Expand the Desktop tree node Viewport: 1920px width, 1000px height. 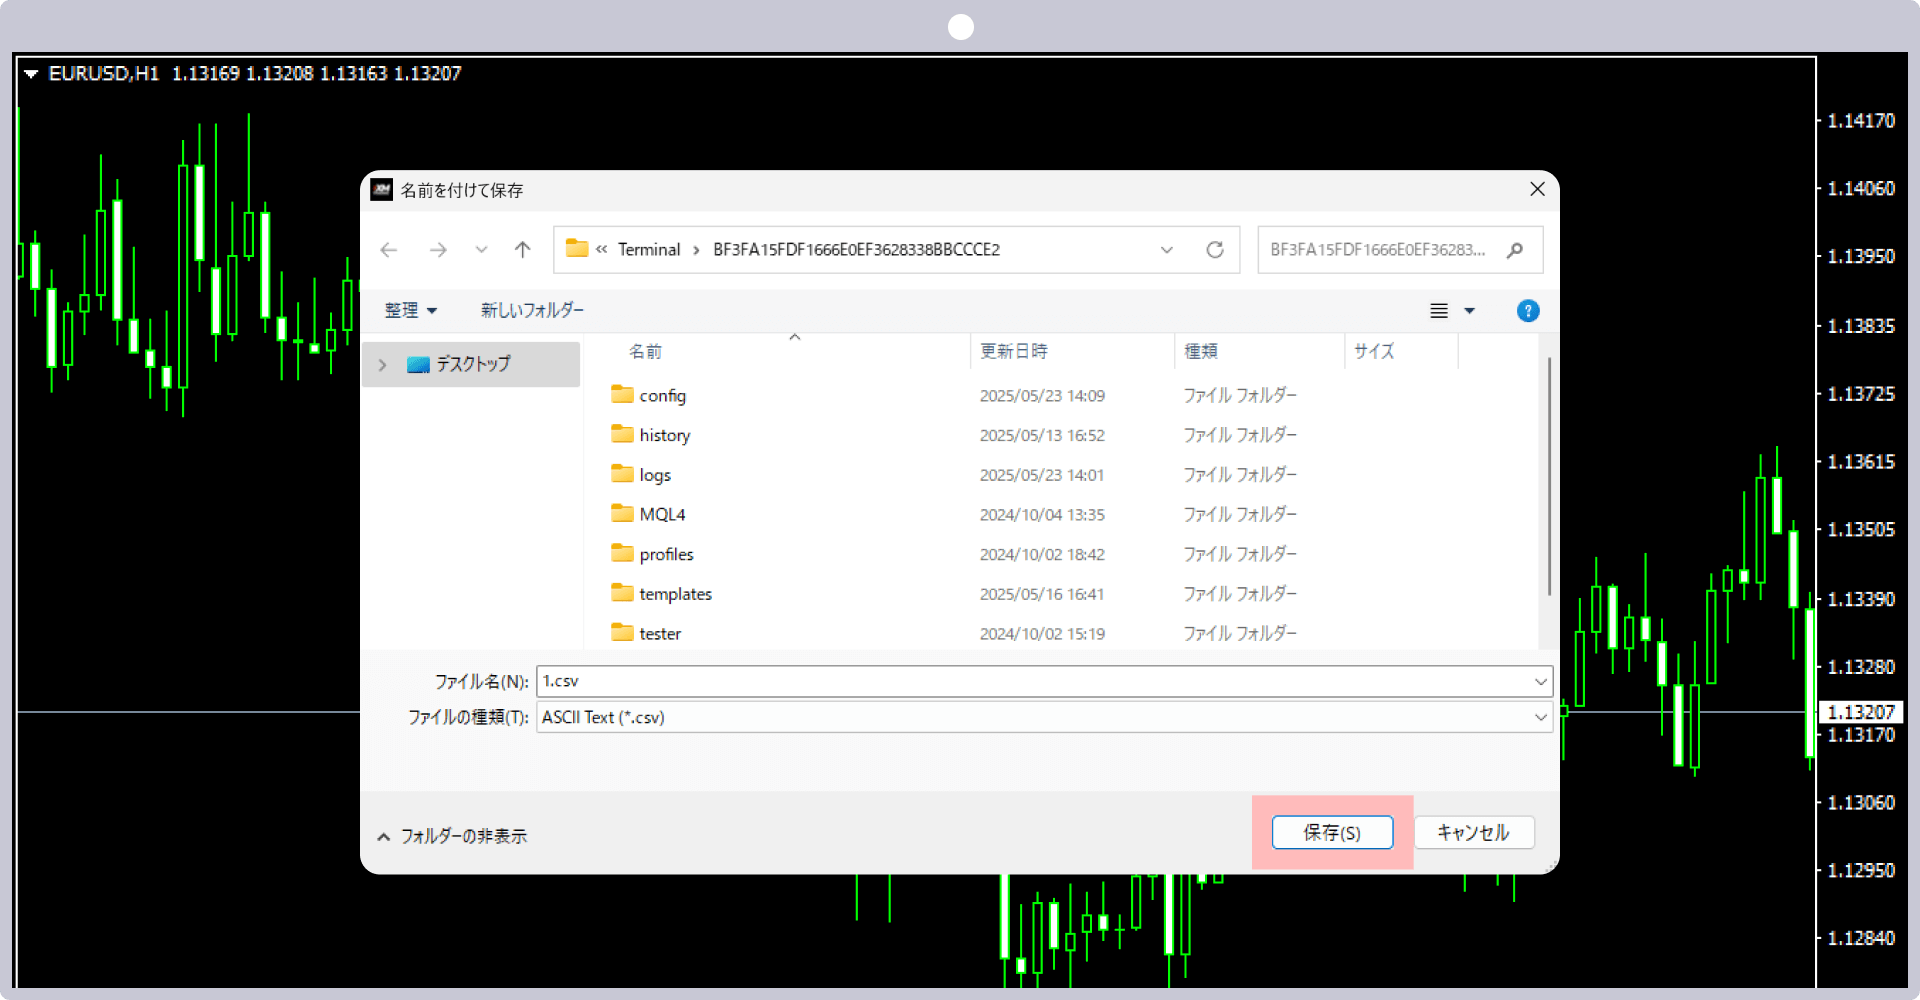pos(382,365)
